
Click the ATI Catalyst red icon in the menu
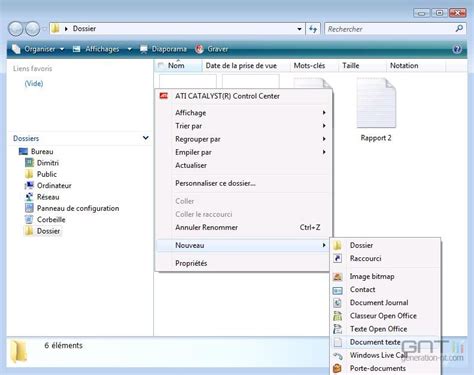coord(164,96)
